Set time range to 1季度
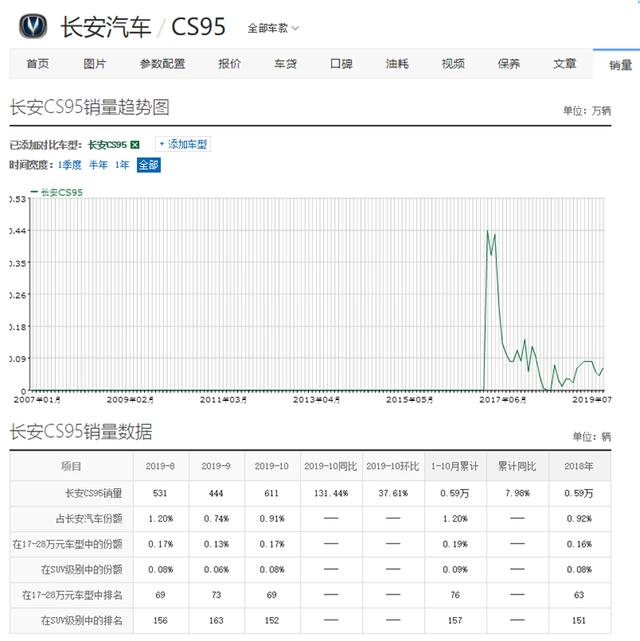Viewport: 640px width, 641px height. [x=69, y=165]
